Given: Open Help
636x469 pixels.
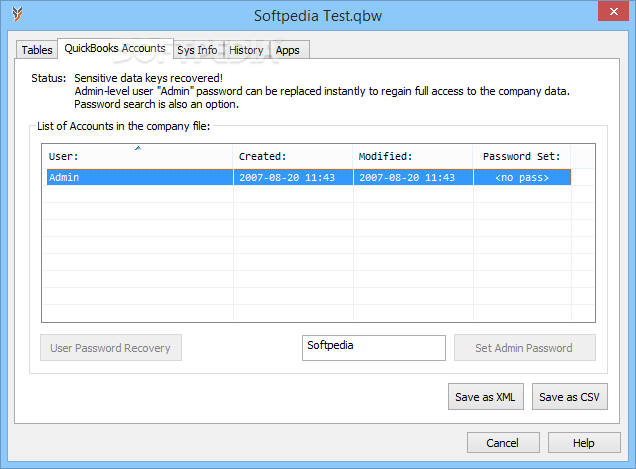Looking at the screenshot, I should (584, 443).
